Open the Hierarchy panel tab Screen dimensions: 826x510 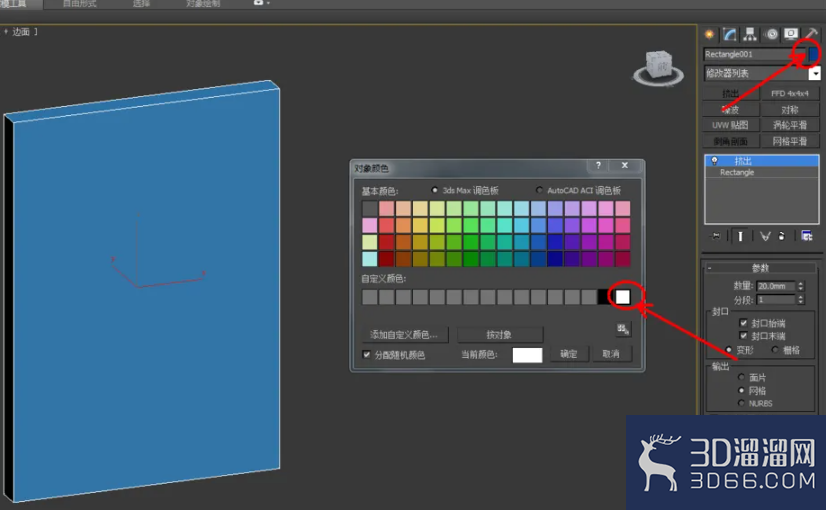(x=750, y=35)
